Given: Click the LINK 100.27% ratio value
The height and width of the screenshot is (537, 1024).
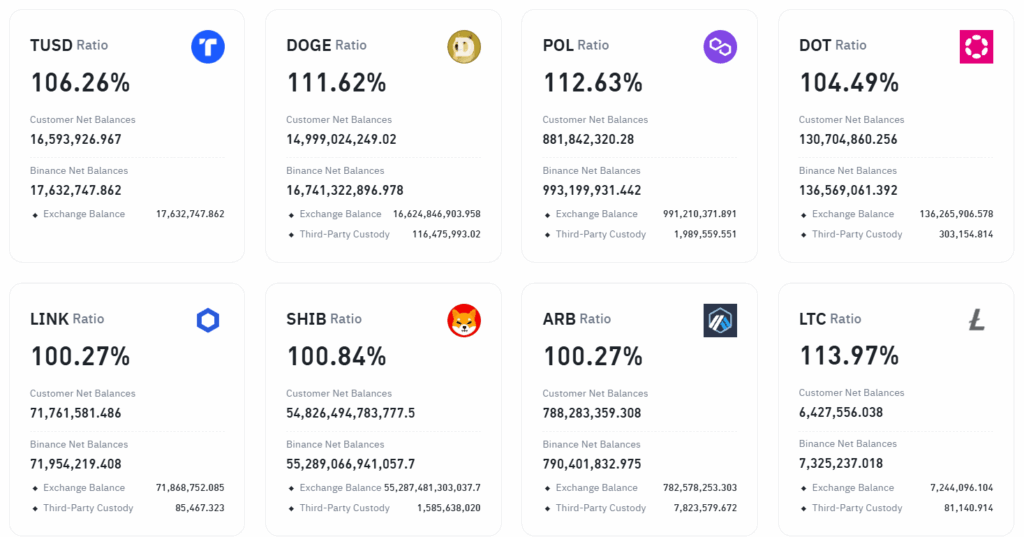Looking at the screenshot, I should click(80, 356).
